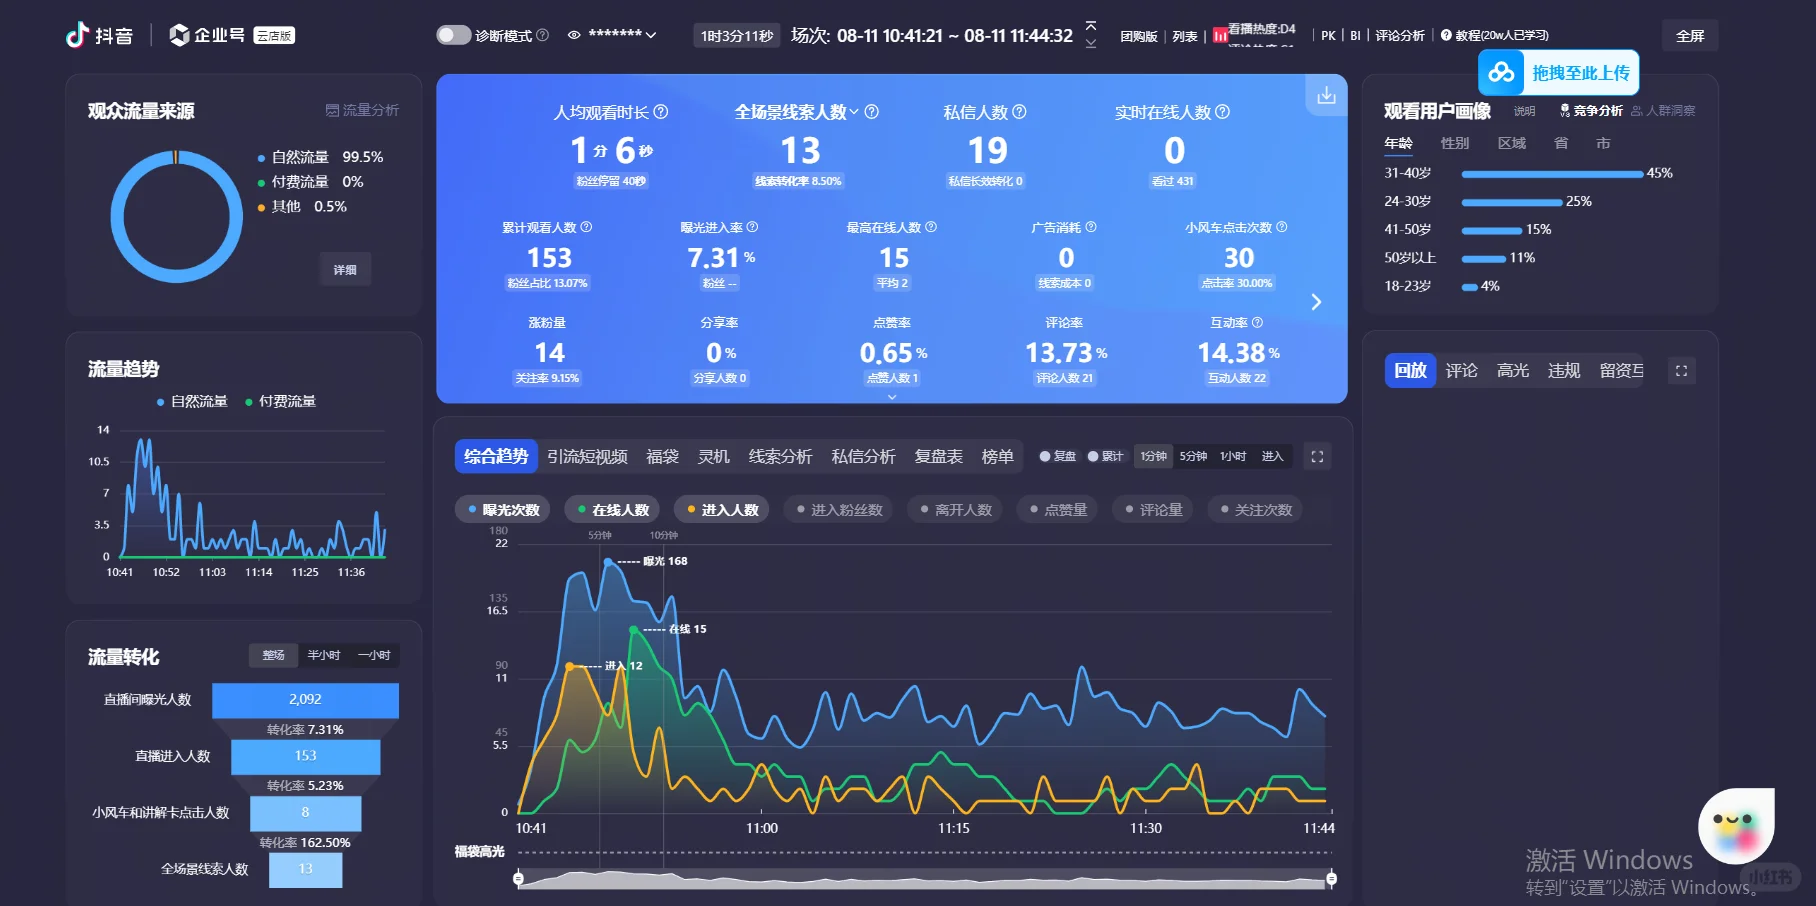Click the download icon on the metrics panel
This screenshot has width=1816, height=906.
click(x=1326, y=95)
